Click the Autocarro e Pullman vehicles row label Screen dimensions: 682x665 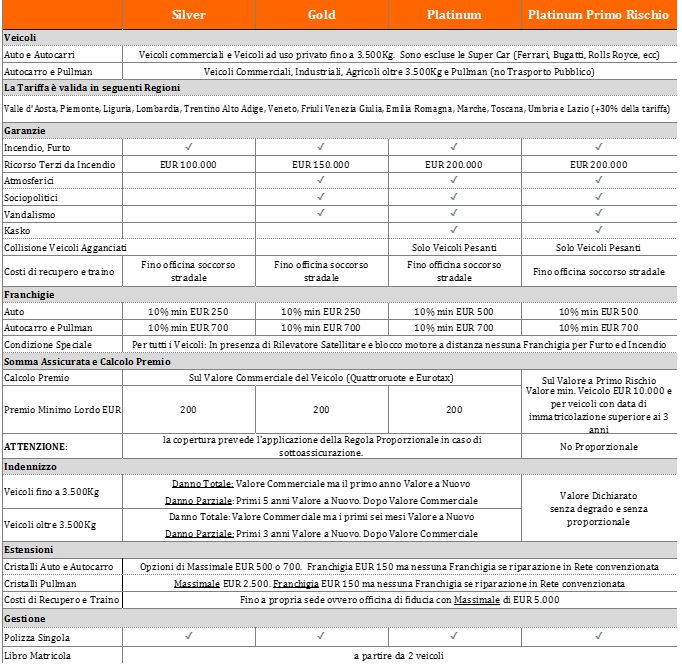tap(48, 72)
